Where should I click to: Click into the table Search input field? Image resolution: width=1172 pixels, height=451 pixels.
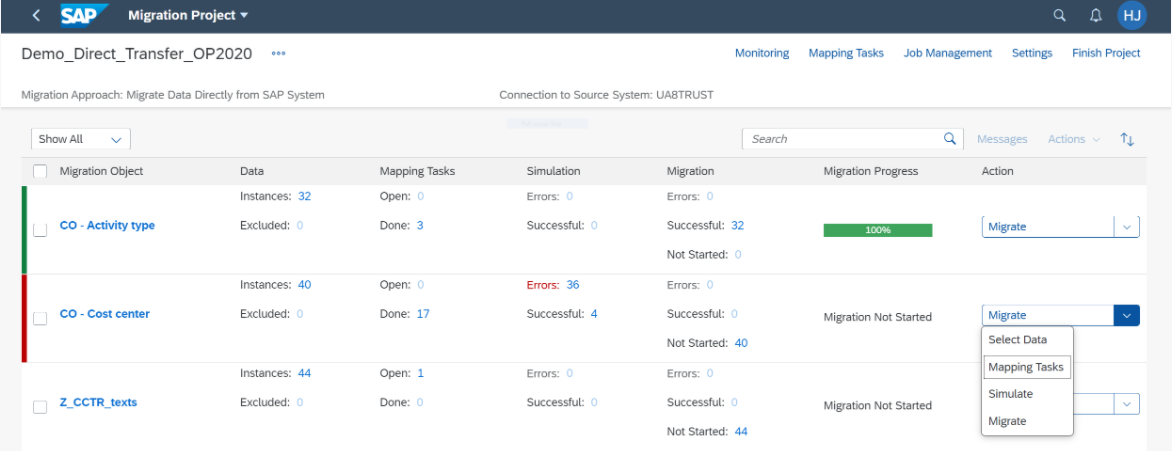(840, 139)
